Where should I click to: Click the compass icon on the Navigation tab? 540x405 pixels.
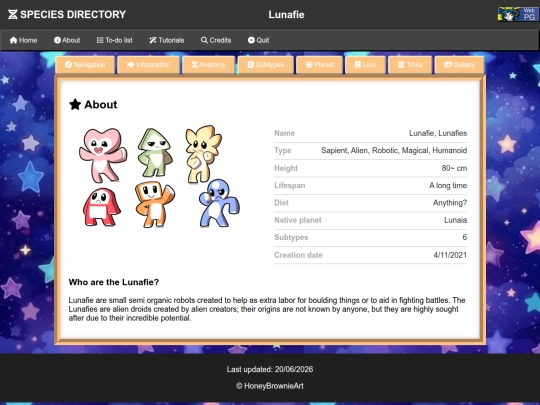pyautogui.click(x=68, y=64)
